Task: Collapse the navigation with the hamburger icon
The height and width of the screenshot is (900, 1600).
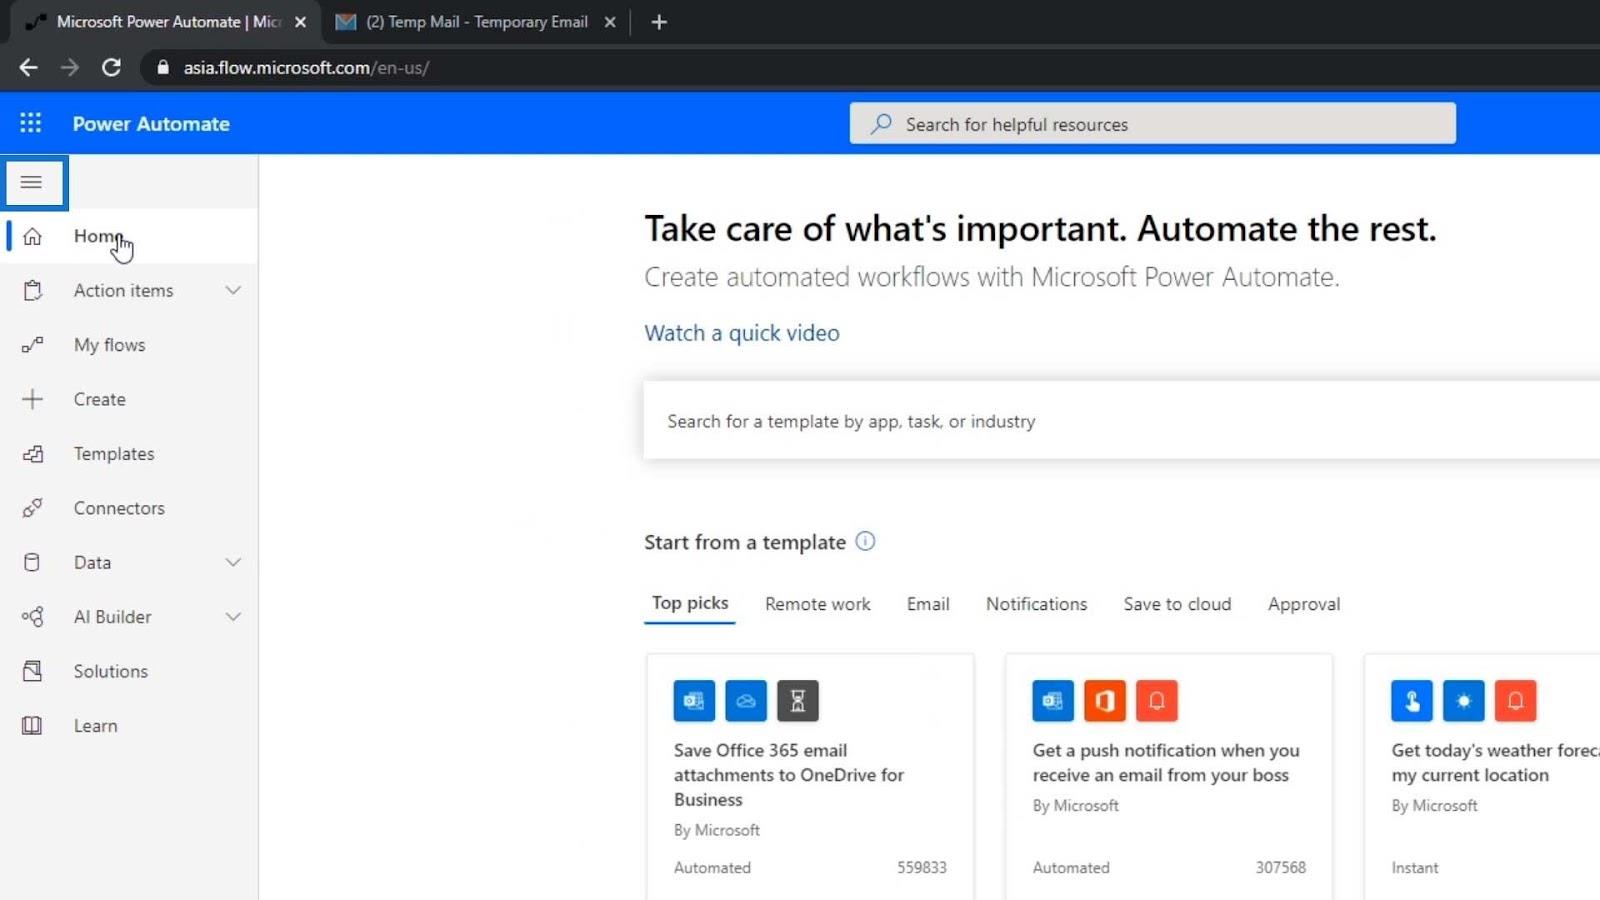Action: (32, 182)
